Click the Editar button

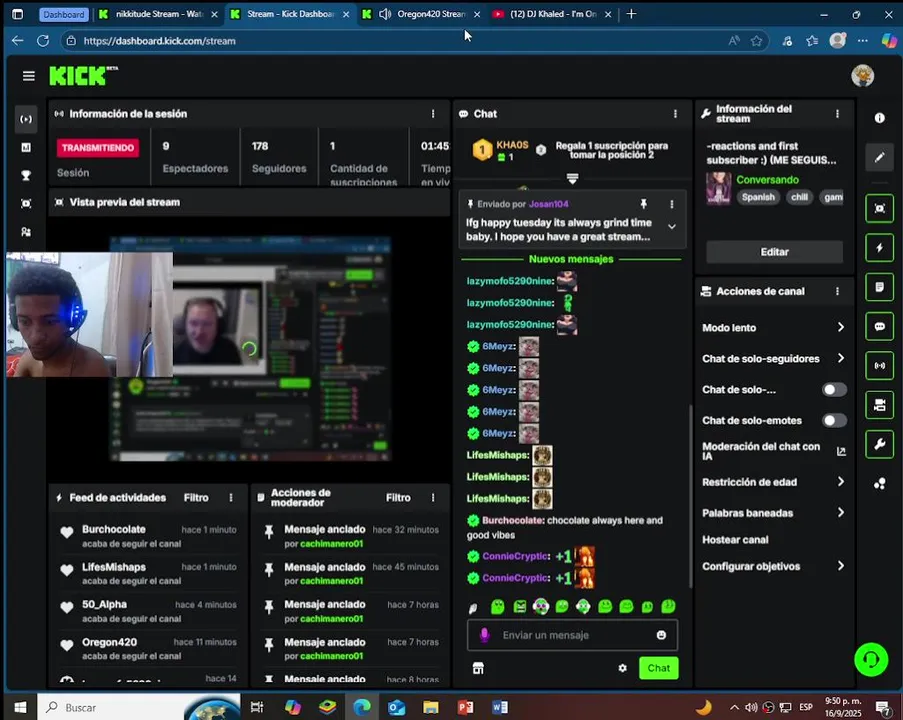coord(774,252)
